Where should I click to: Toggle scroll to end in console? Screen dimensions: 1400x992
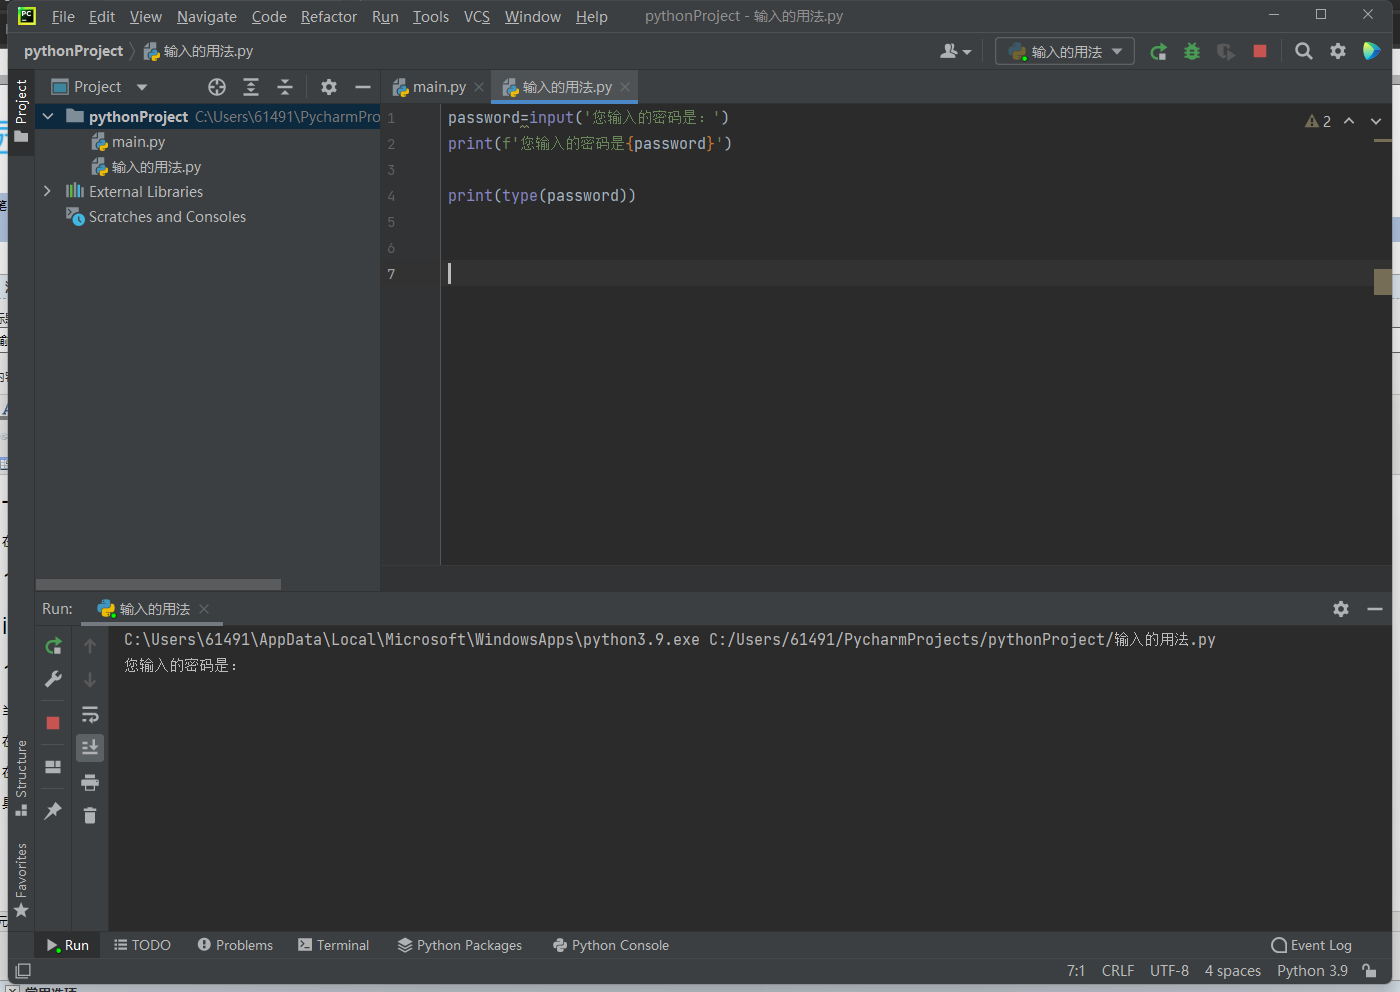(x=90, y=748)
